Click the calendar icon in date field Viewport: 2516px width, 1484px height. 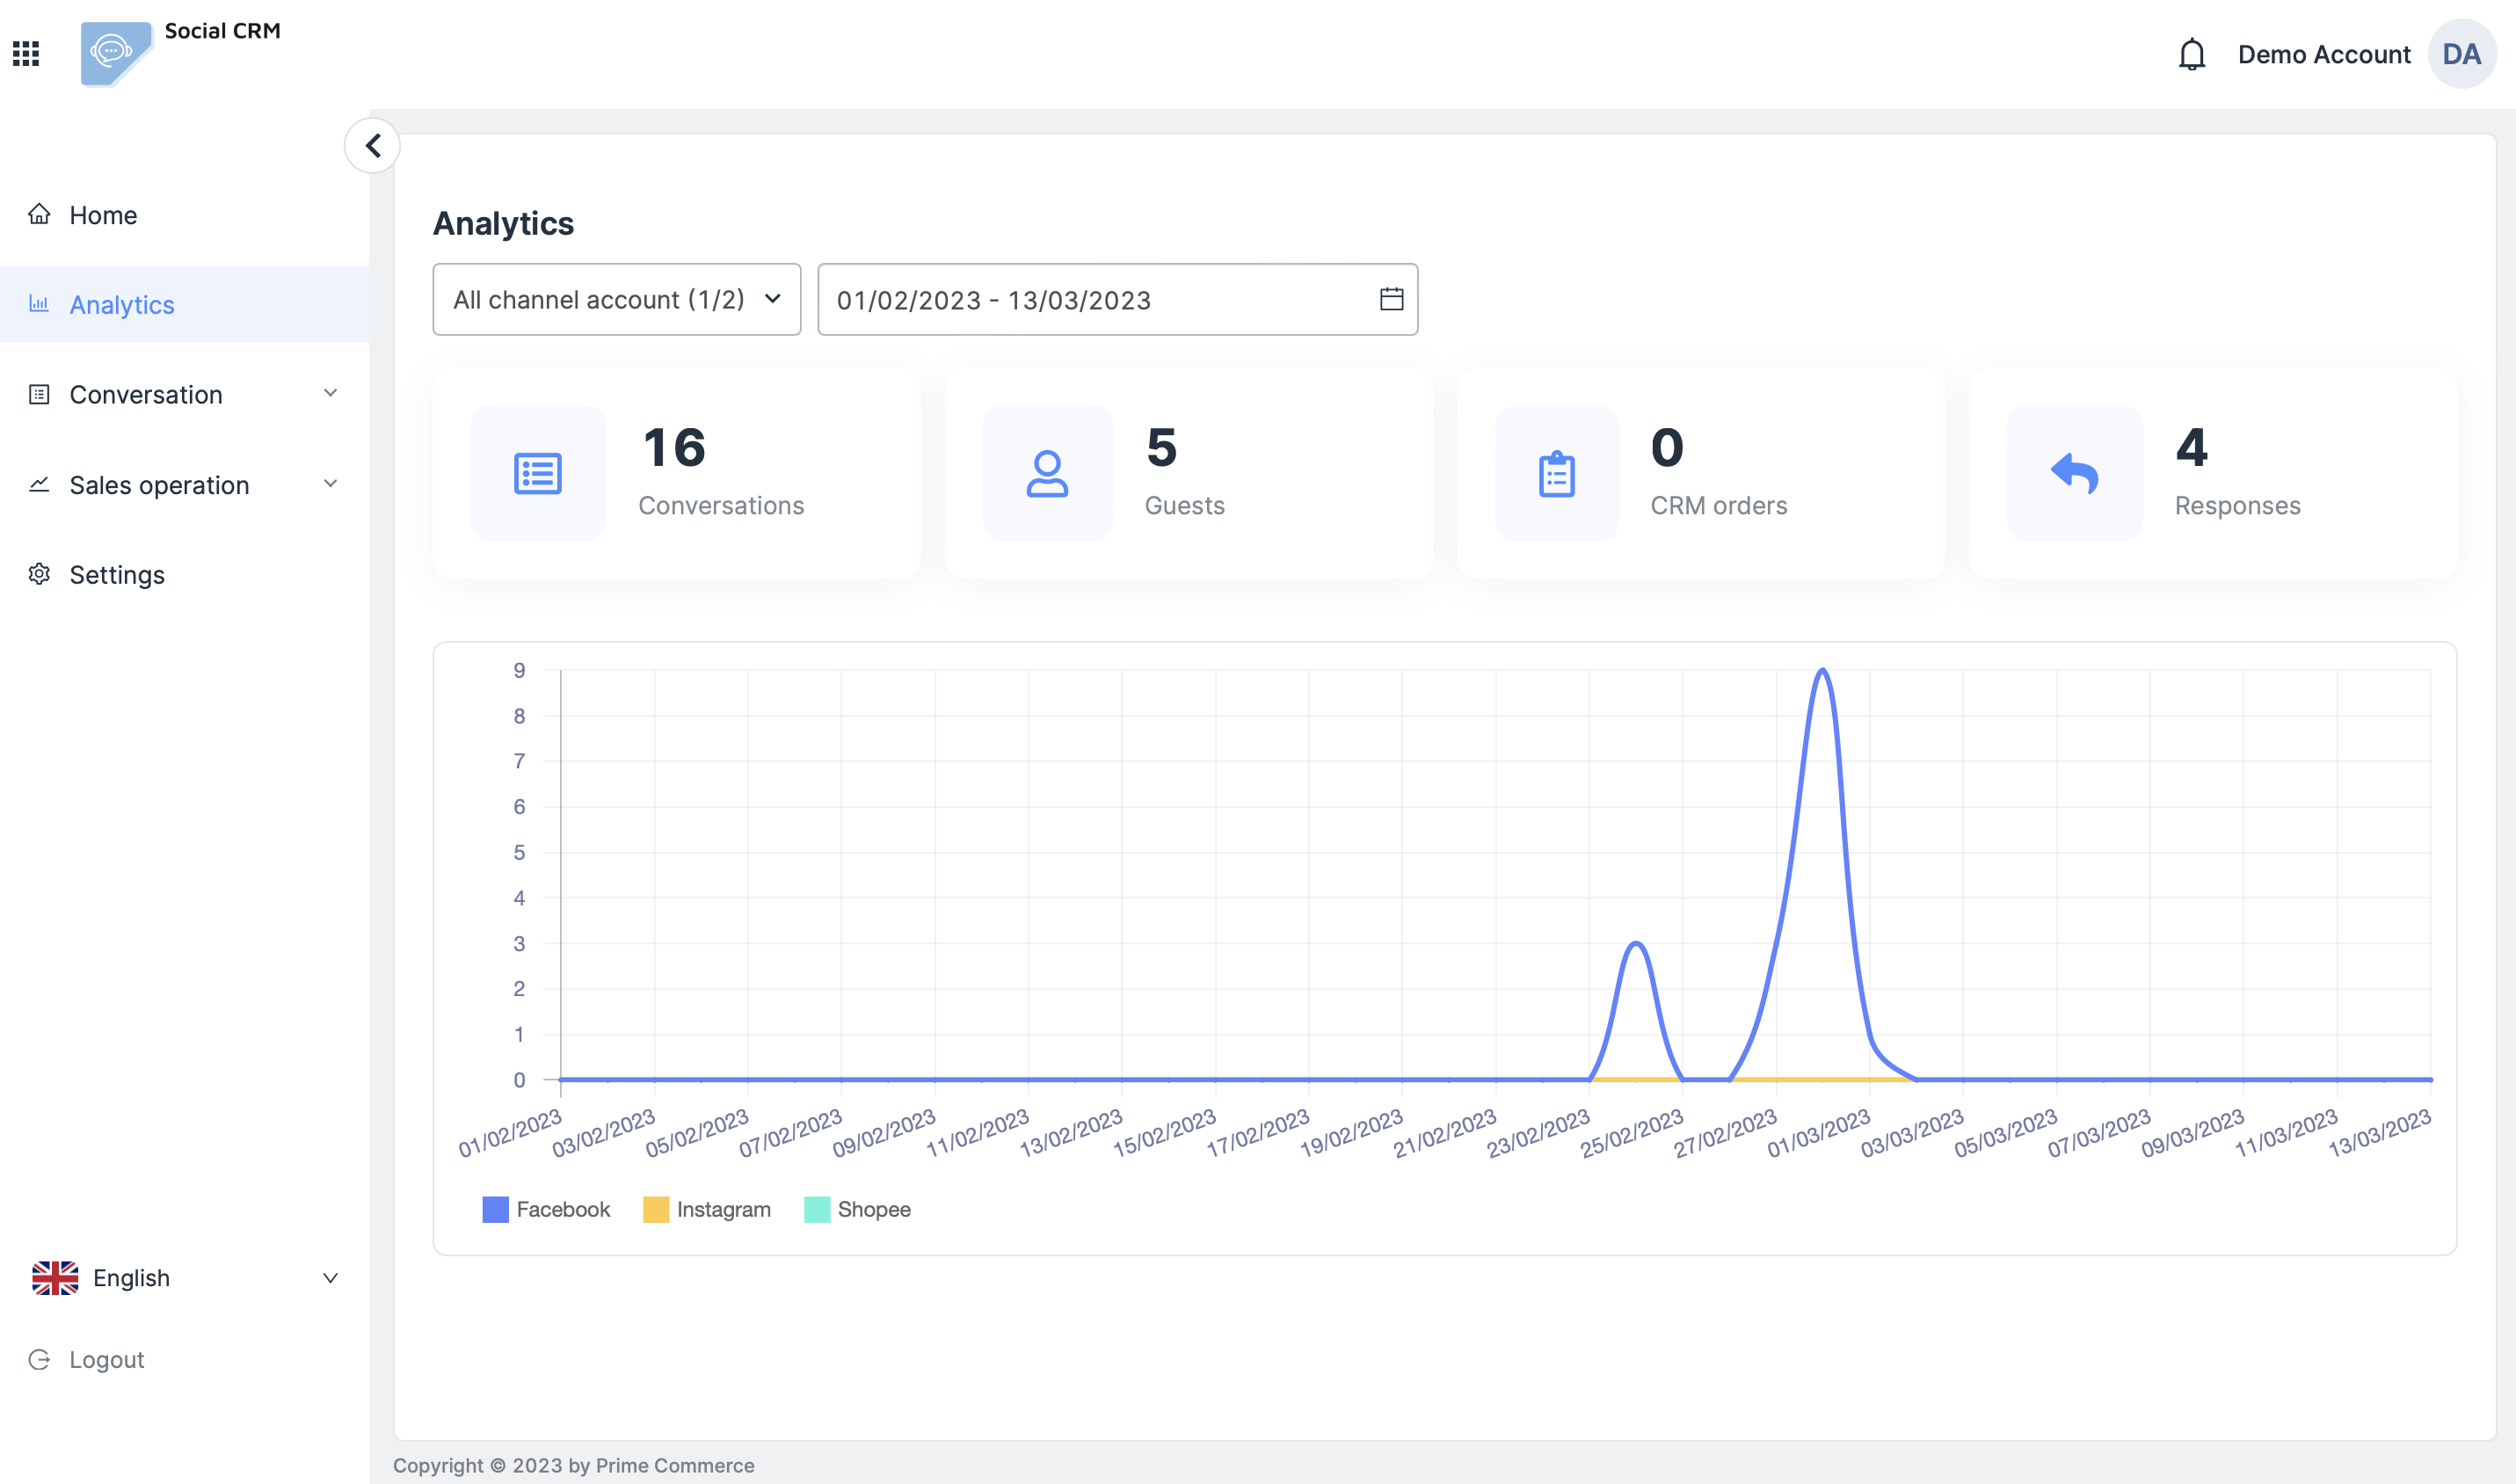pos(1391,299)
